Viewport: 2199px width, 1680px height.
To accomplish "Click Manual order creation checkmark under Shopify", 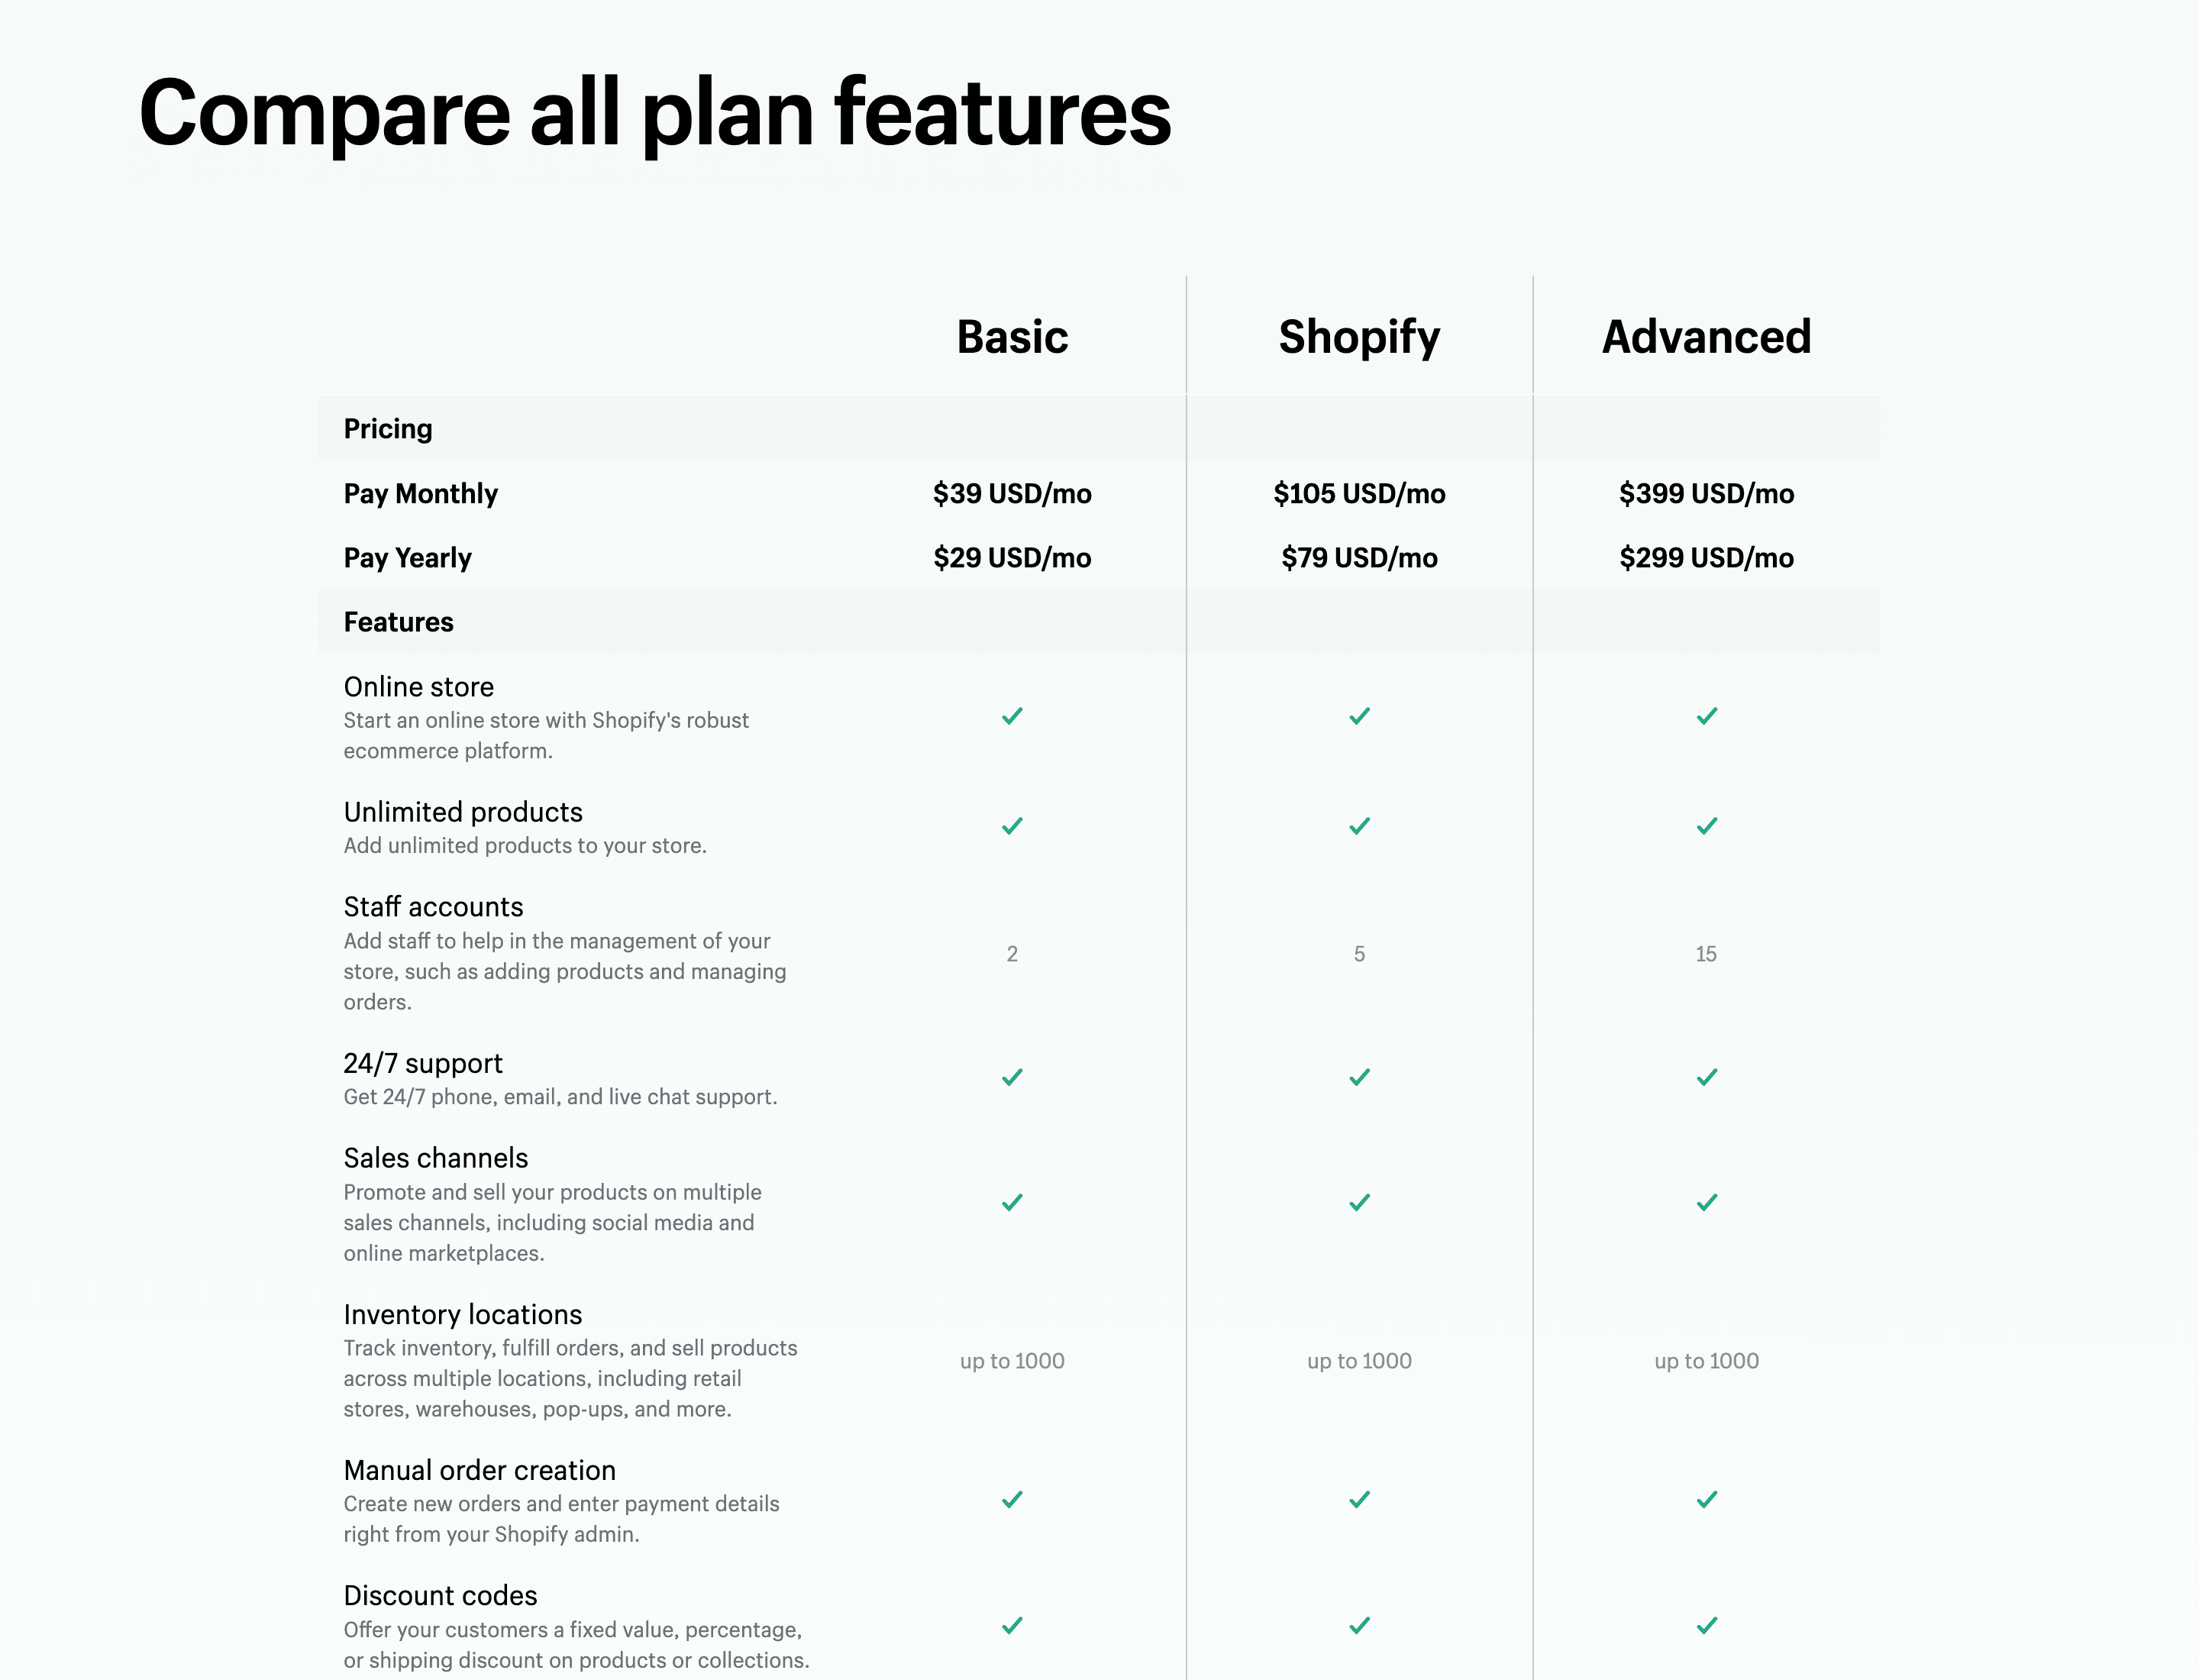I will coord(1359,1499).
